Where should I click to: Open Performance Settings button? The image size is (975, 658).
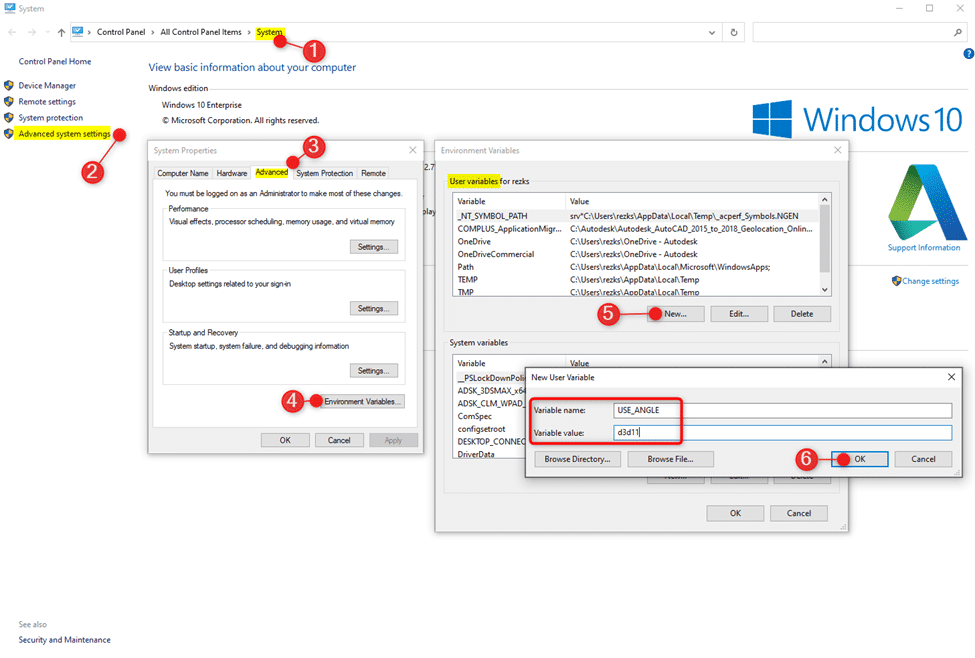[x=374, y=247]
